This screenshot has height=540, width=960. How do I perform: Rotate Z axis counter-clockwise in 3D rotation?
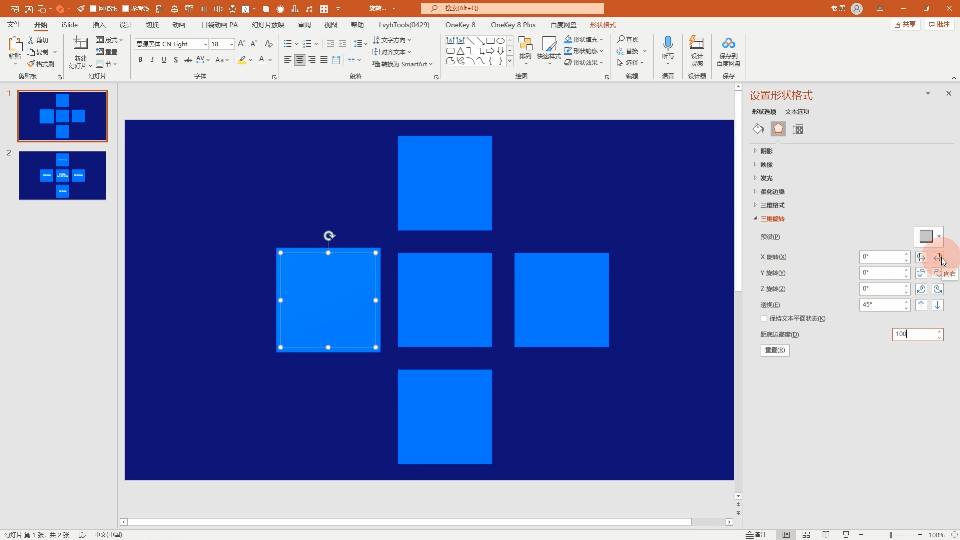pyautogui.click(x=937, y=289)
